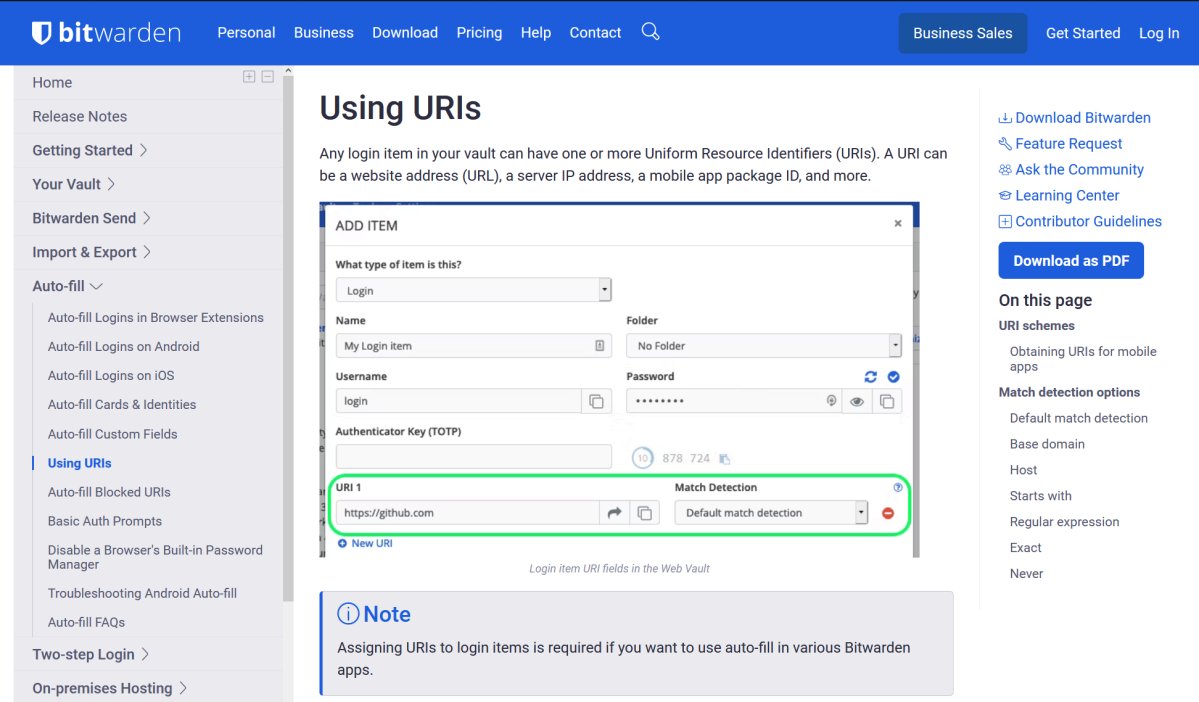
Task: Click the Bitwarden shield logo
Action: click(x=41, y=33)
